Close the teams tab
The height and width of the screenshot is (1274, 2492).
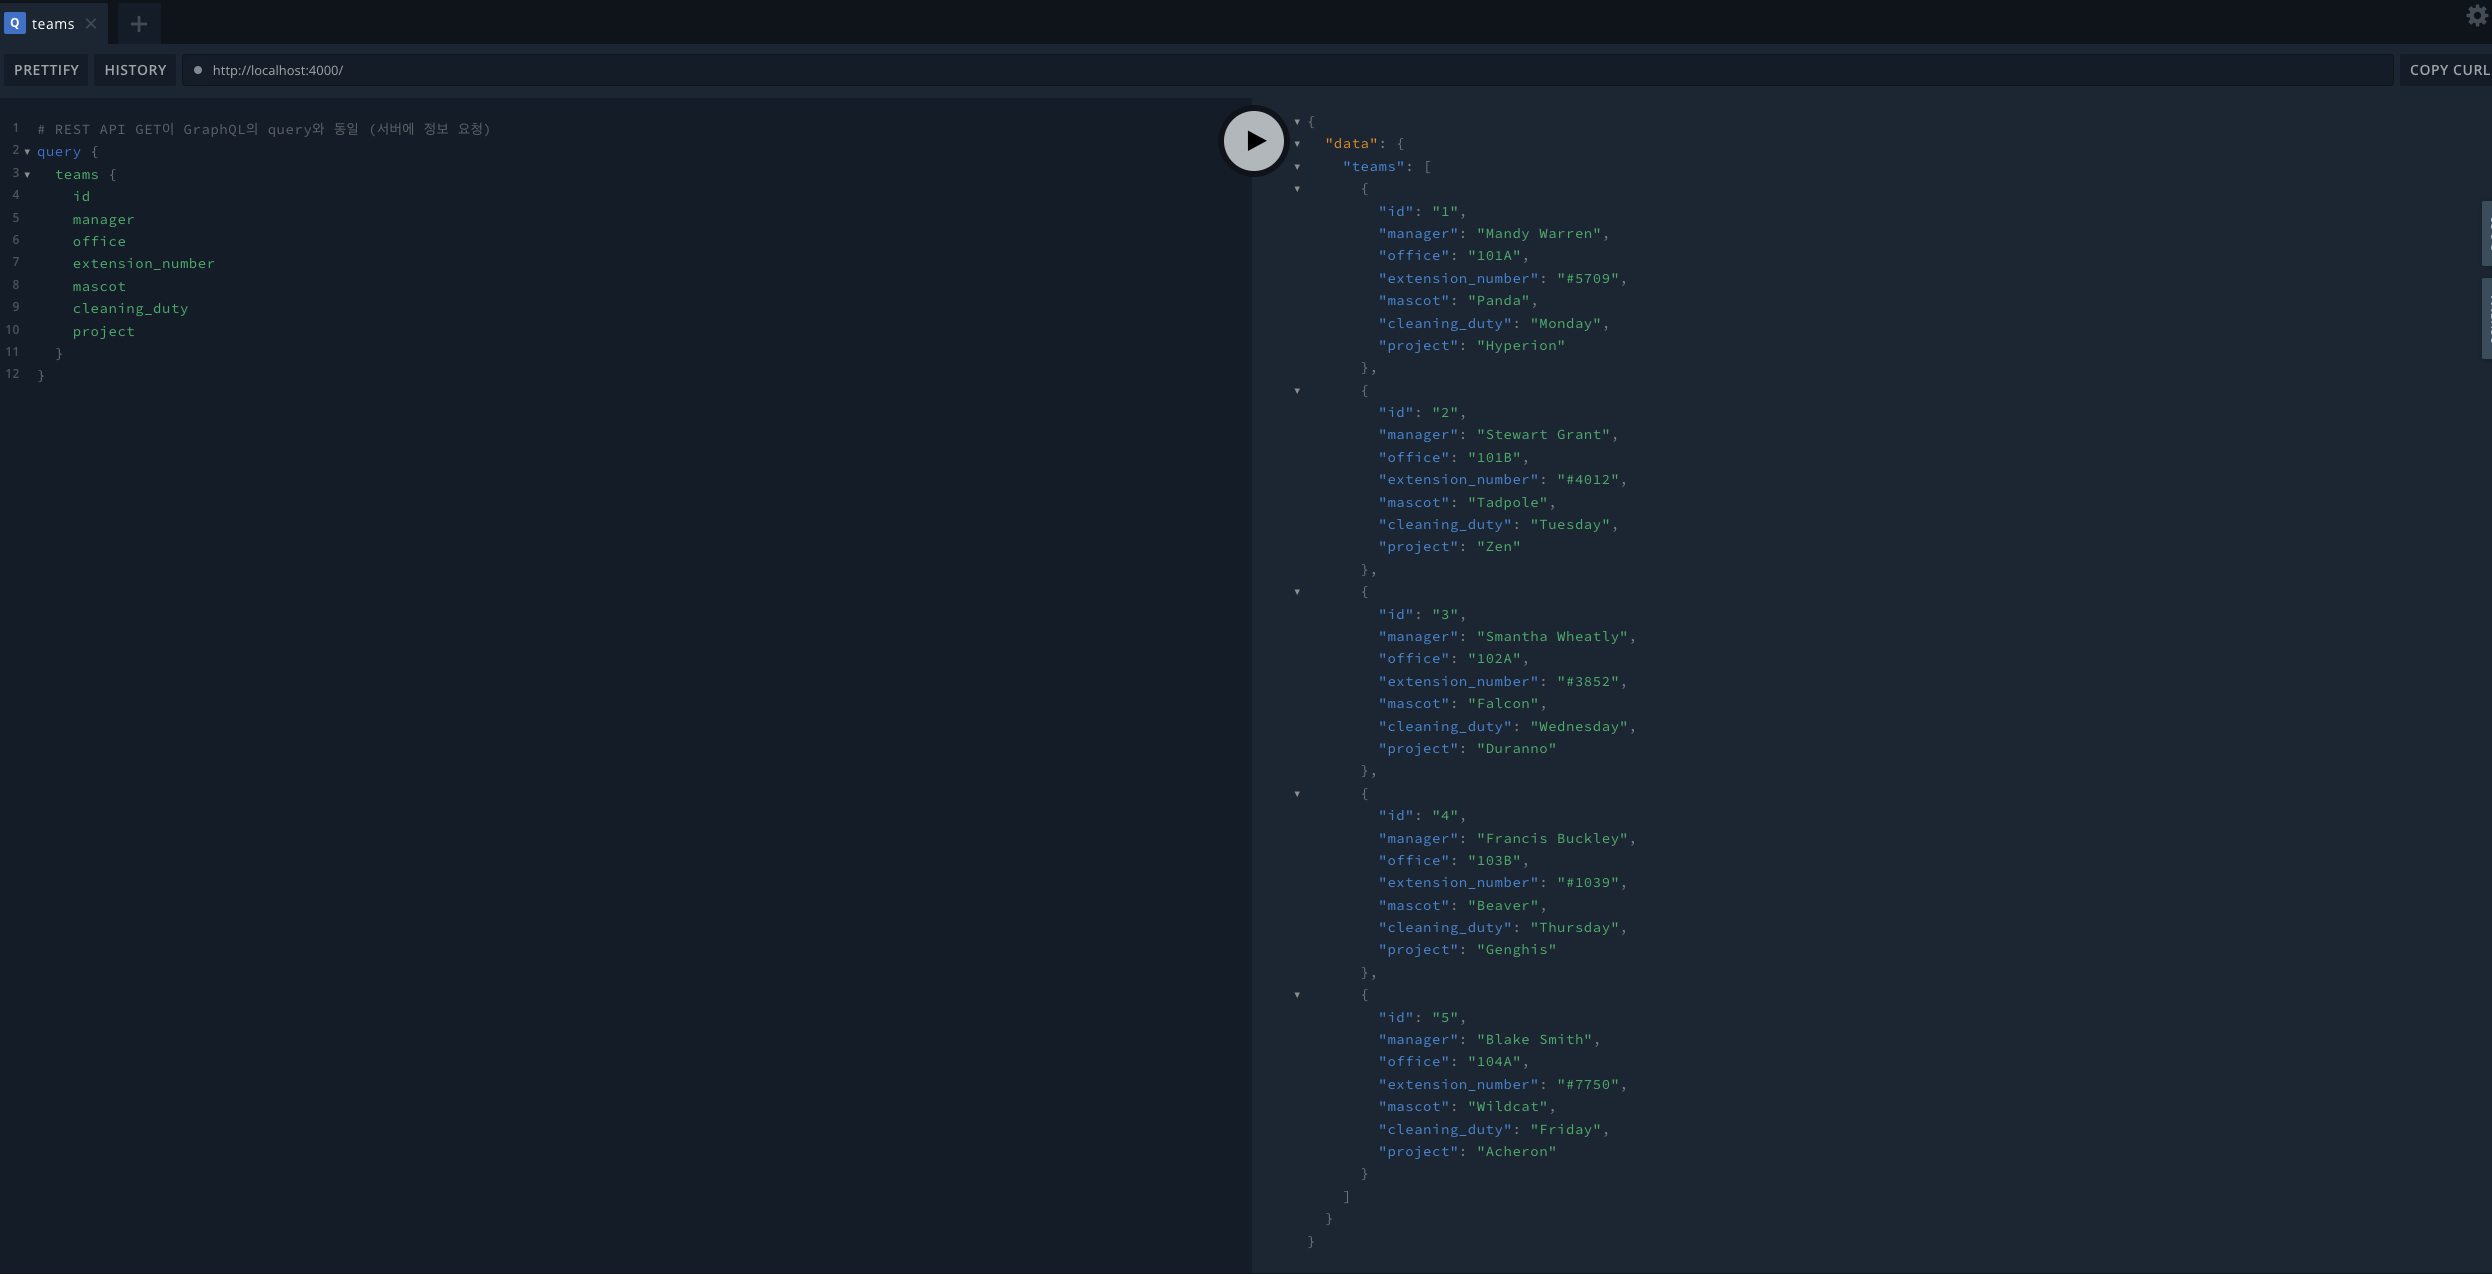tap(91, 24)
